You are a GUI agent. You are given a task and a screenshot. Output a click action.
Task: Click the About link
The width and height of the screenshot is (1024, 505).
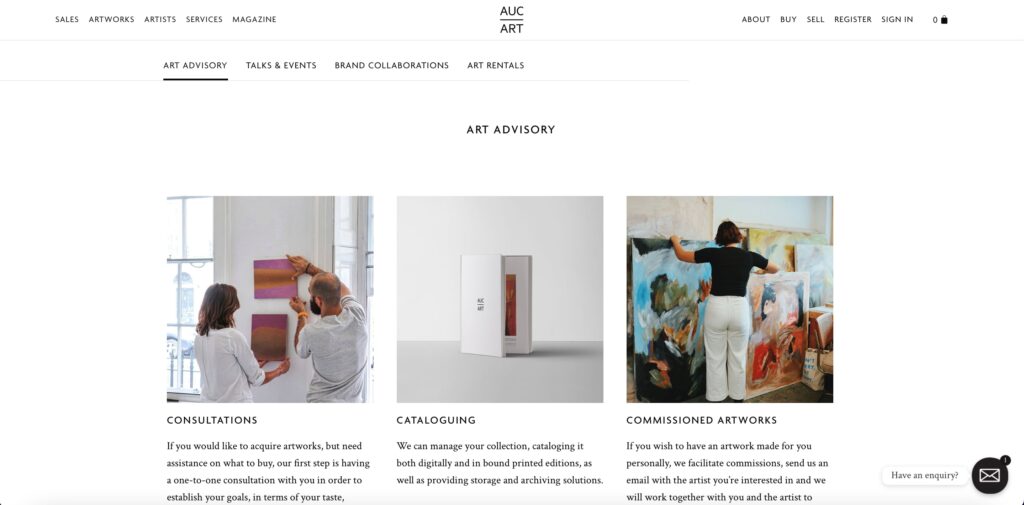756,20
